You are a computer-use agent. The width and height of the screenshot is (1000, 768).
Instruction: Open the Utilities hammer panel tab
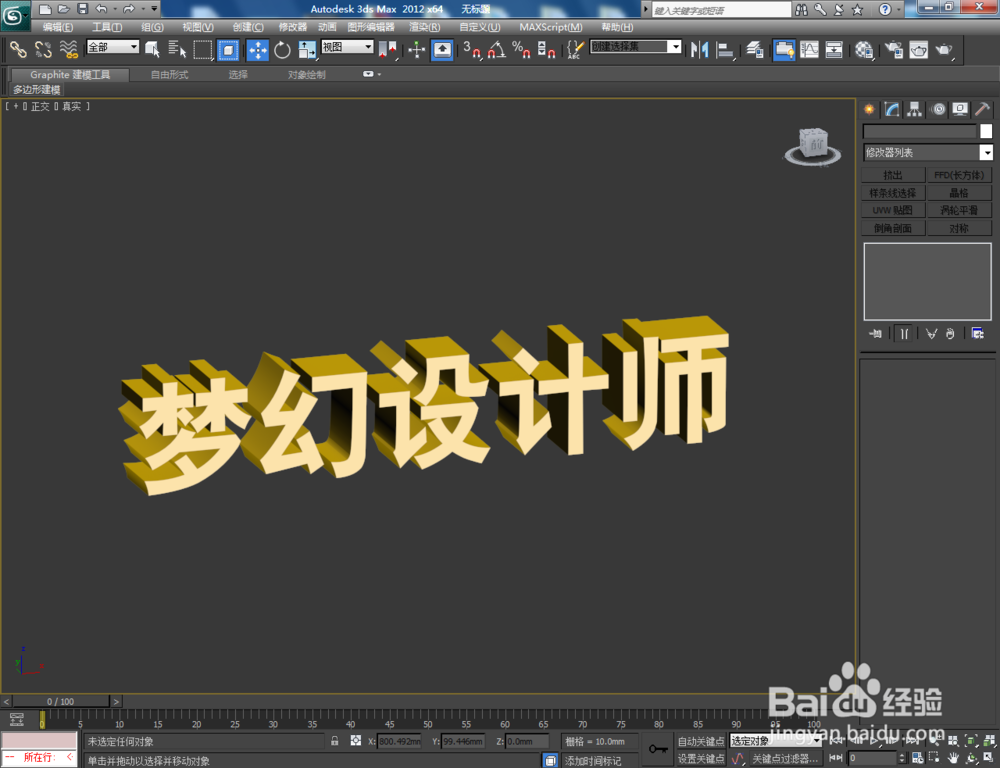pyautogui.click(x=982, y=109)
